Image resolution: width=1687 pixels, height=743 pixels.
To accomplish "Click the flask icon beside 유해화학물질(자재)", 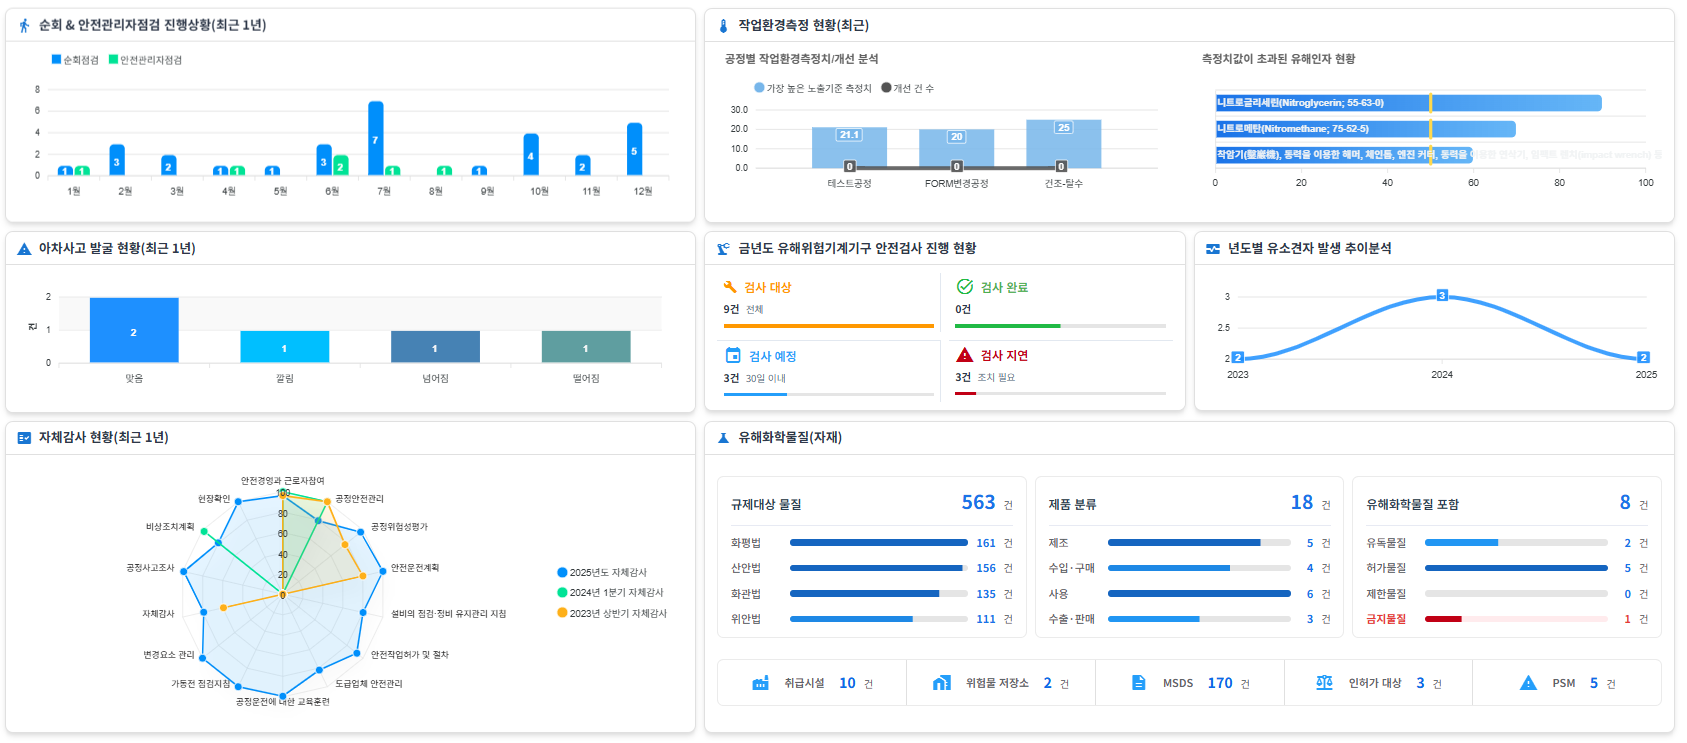I will coord(723,438).
